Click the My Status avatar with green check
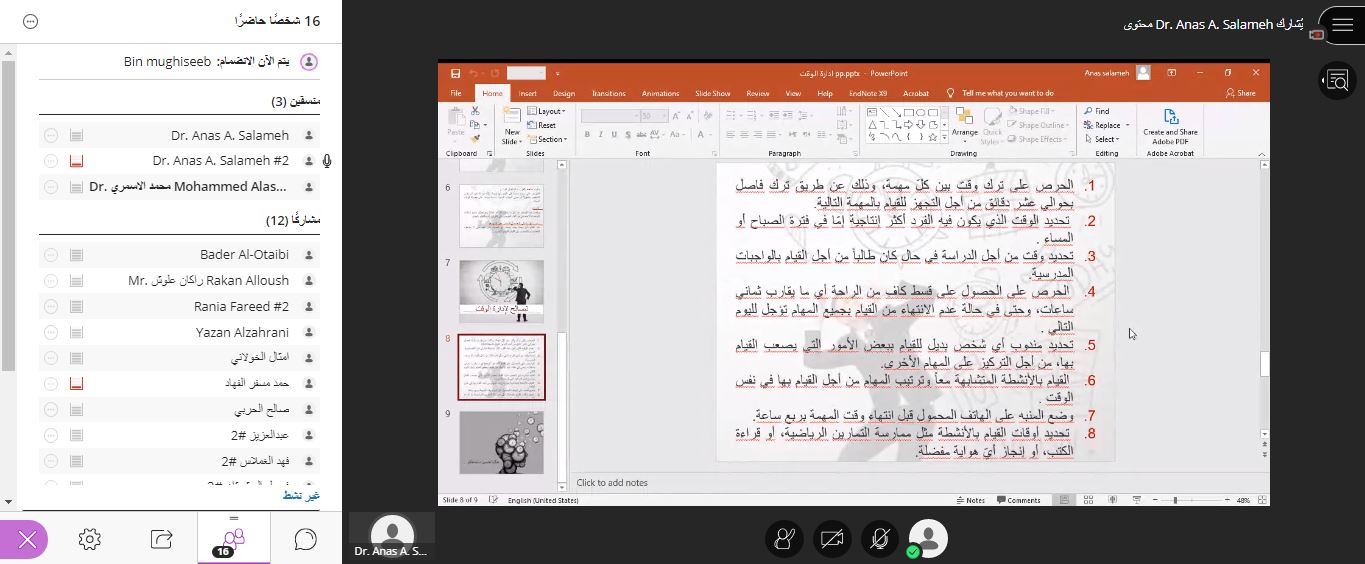 (x=927, y=539)
